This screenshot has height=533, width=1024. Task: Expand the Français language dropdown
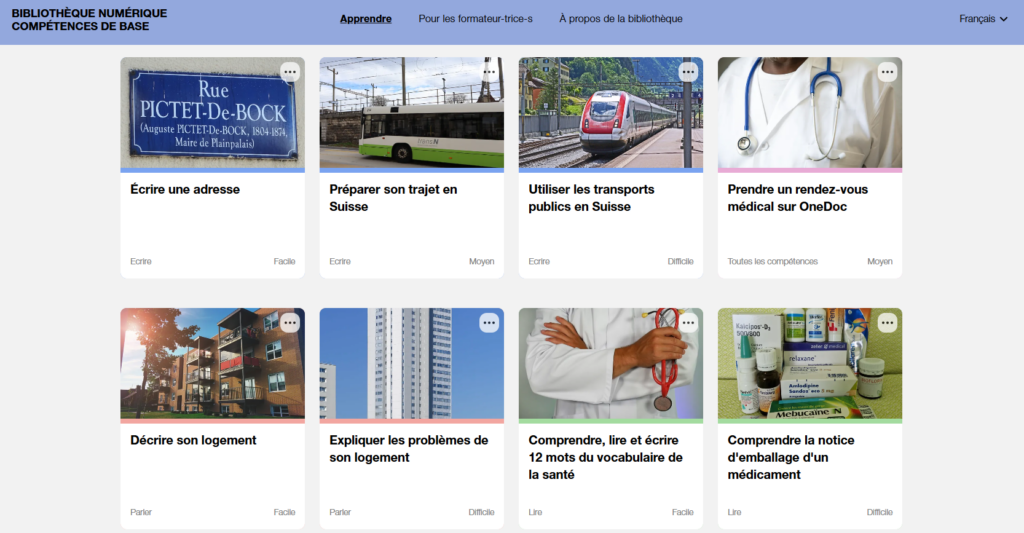983,19
